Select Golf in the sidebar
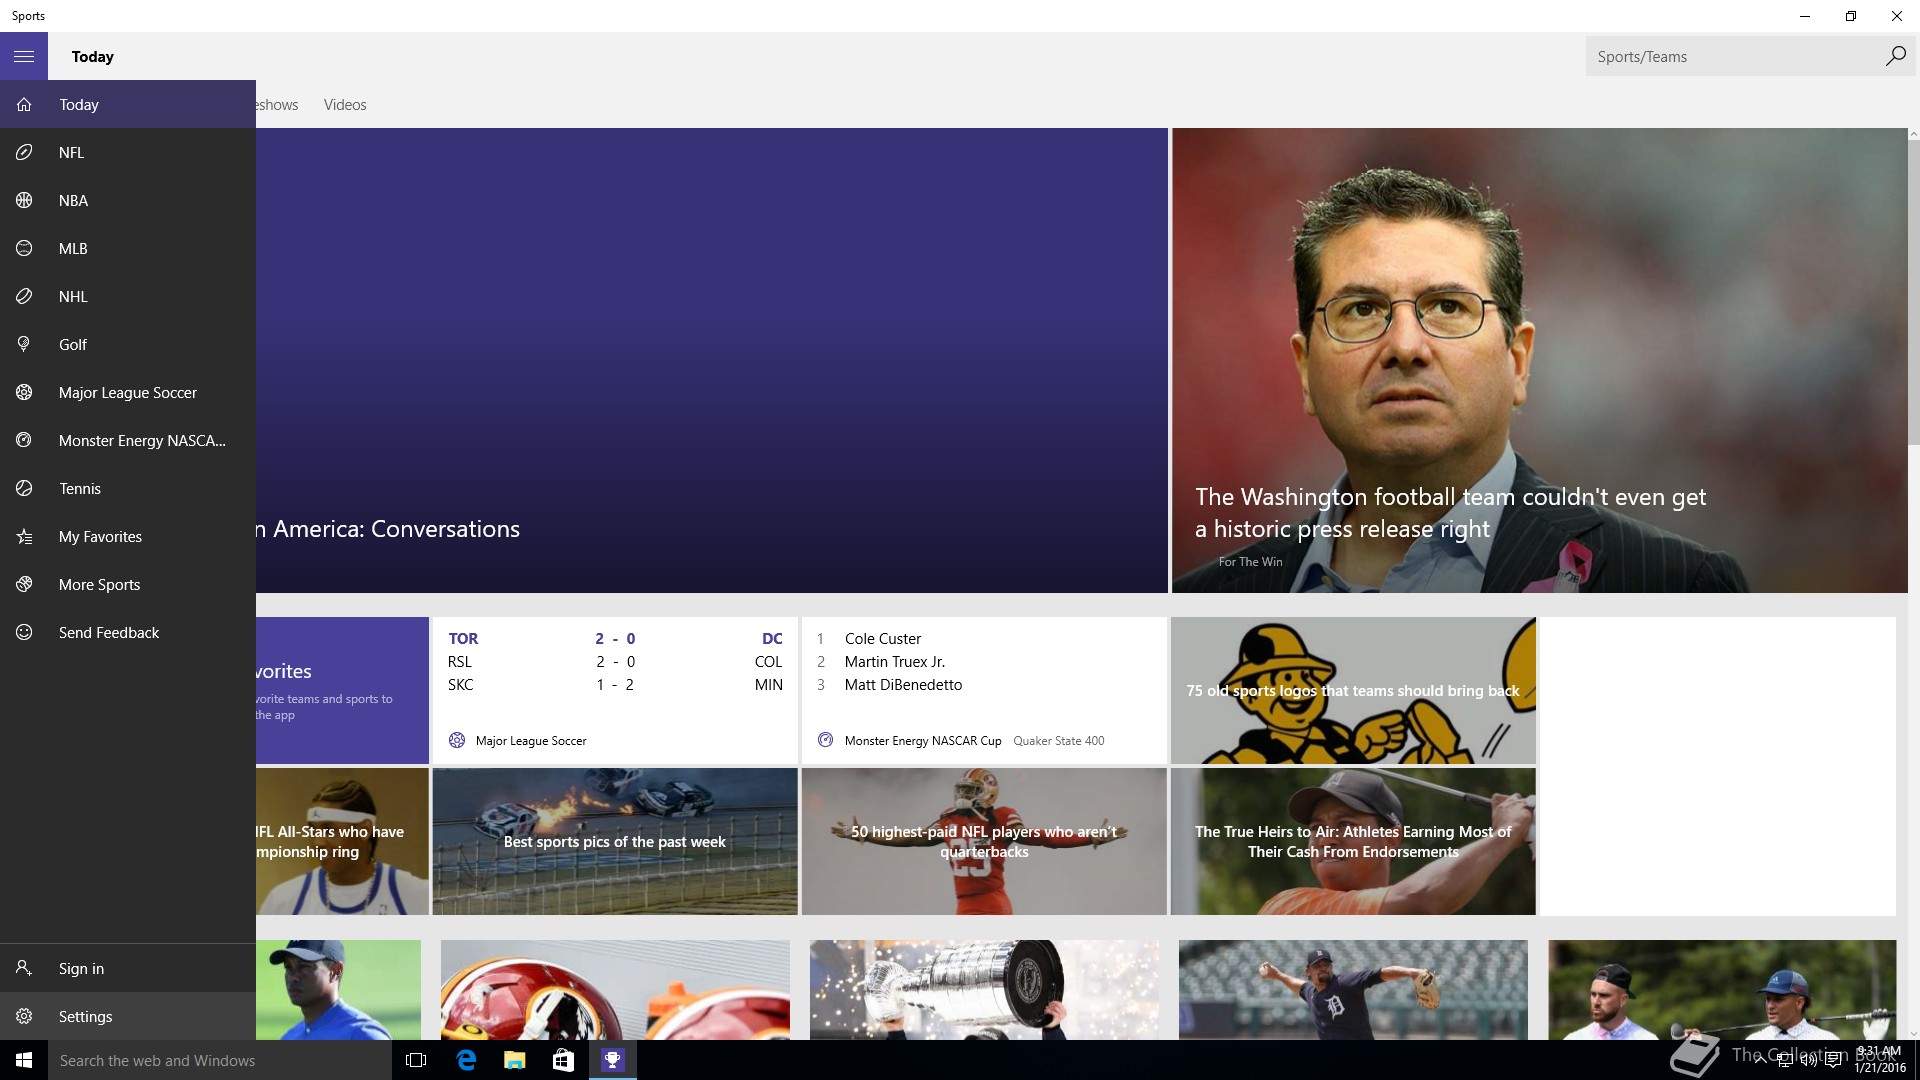1920x1080 pixels. (x=128, y=344)
